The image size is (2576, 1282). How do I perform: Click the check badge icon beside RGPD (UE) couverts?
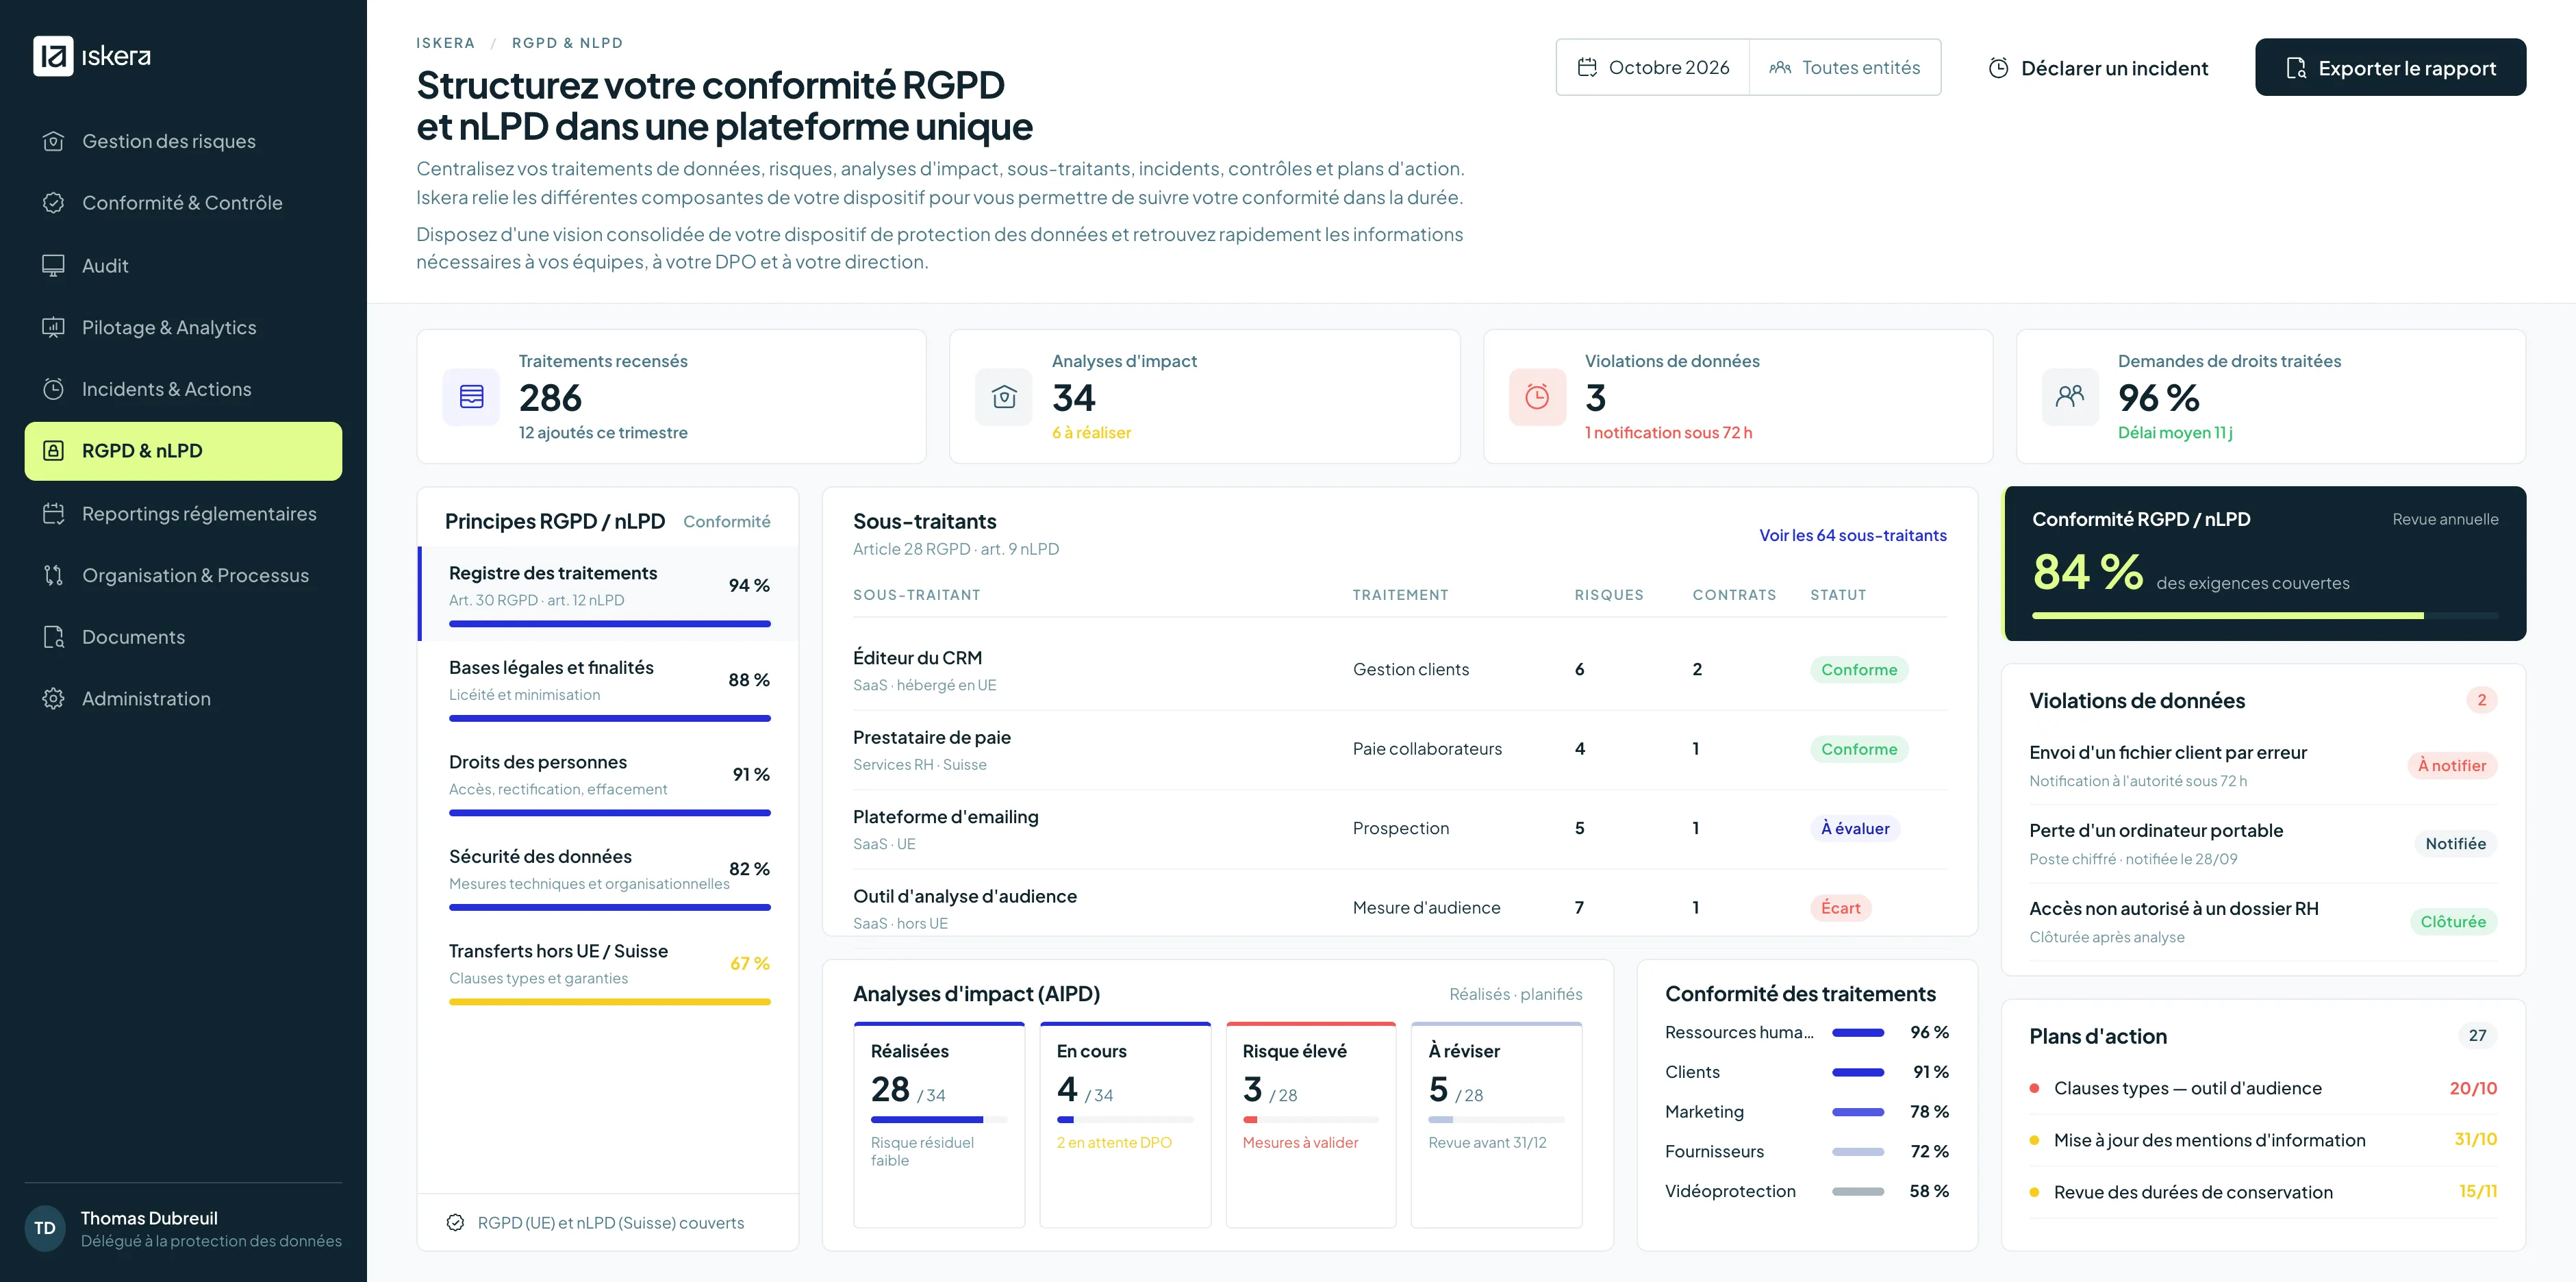tap(455, 1223)
